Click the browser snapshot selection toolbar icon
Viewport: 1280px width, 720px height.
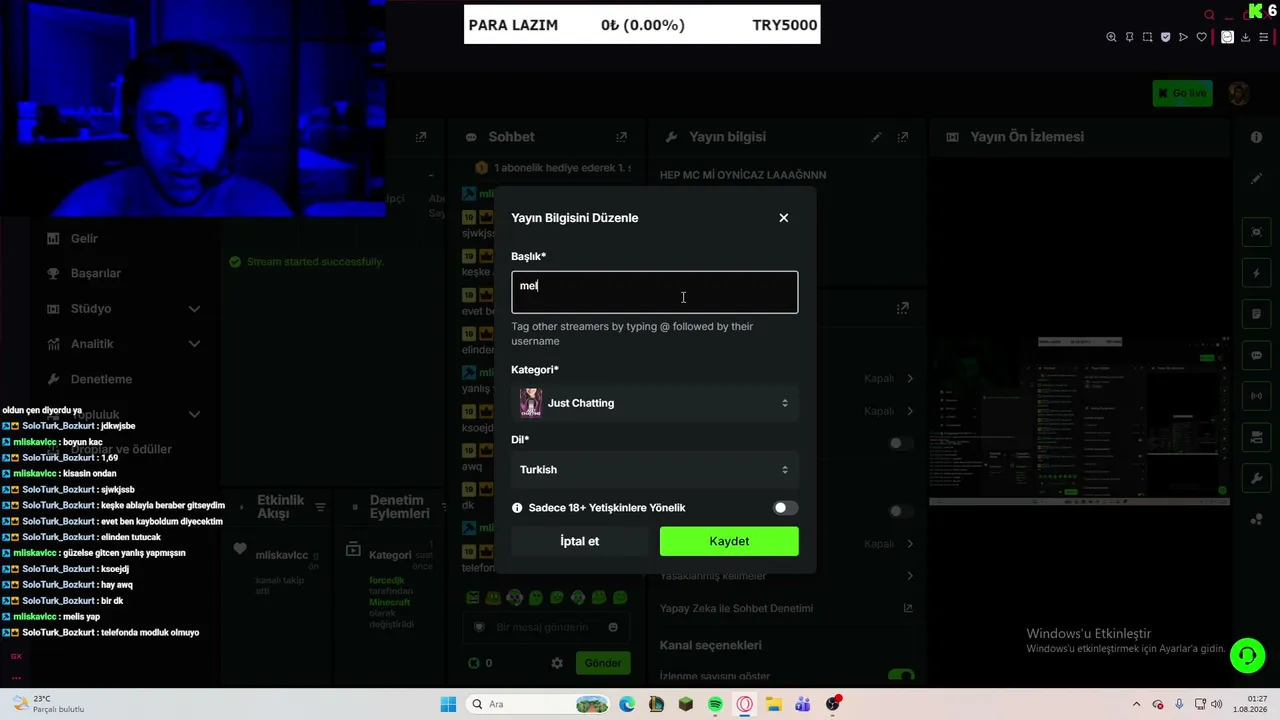pyautogui.click(x=1147, y=38)
